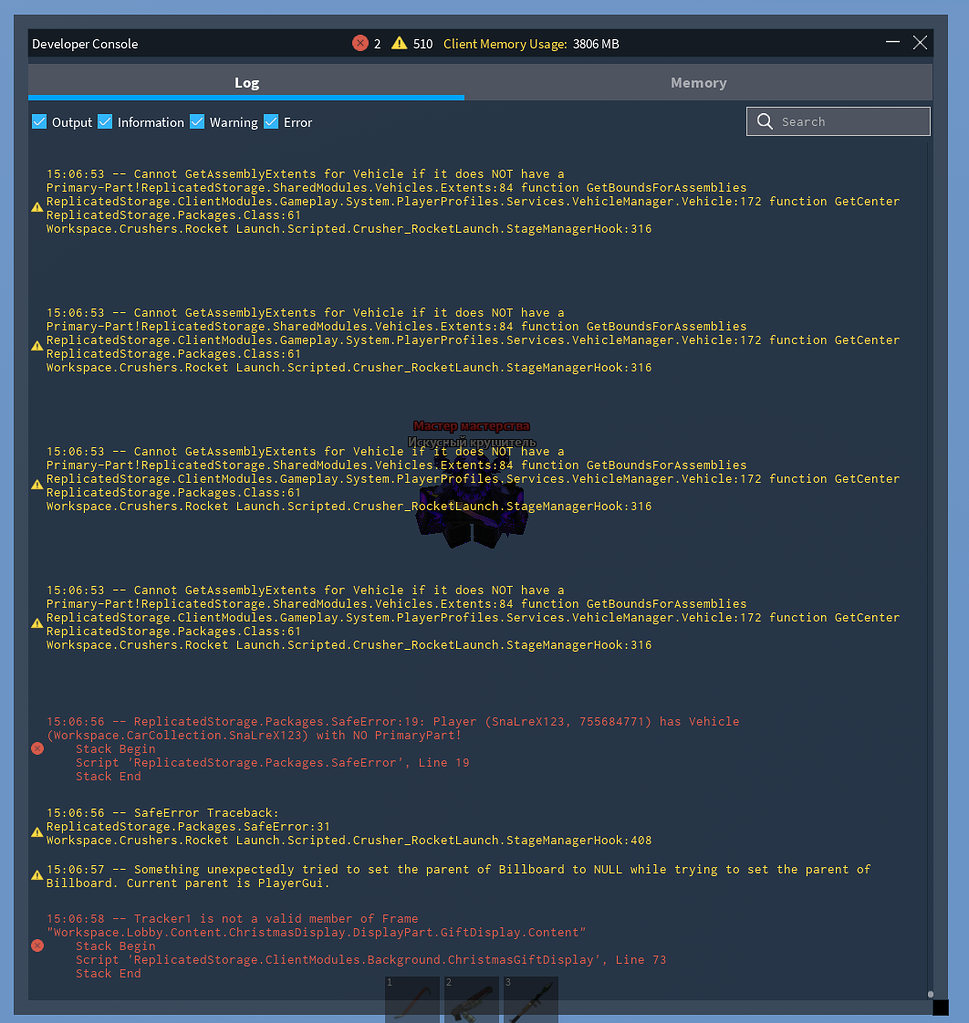This screenshot has height=1023, width=969.
Task: Toggle the Warning filter checkbox
Action: (x=196, y=121)
